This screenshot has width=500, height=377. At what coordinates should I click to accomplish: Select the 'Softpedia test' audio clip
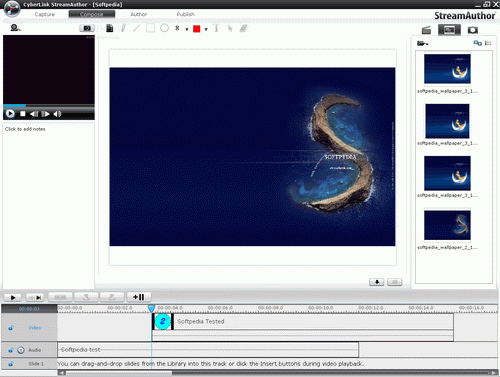208,350
